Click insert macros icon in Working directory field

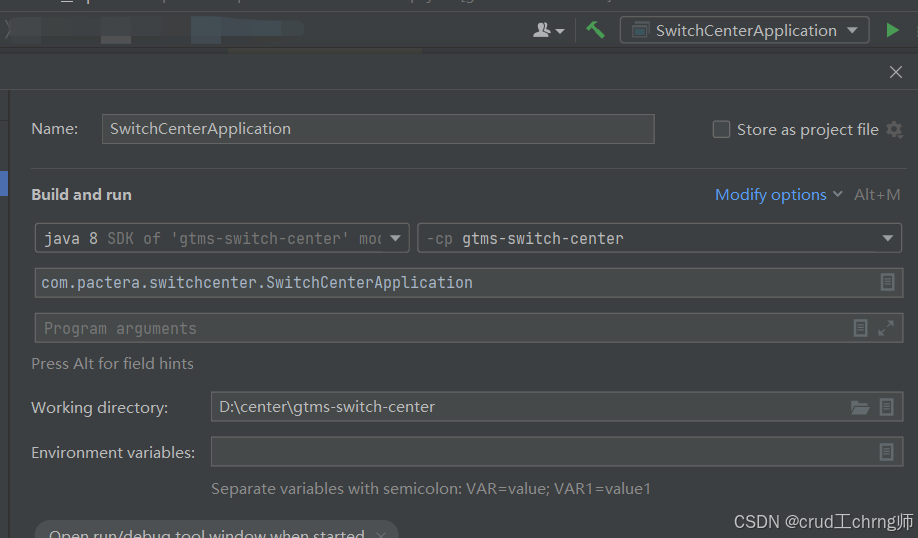click(x=886, y=407)
